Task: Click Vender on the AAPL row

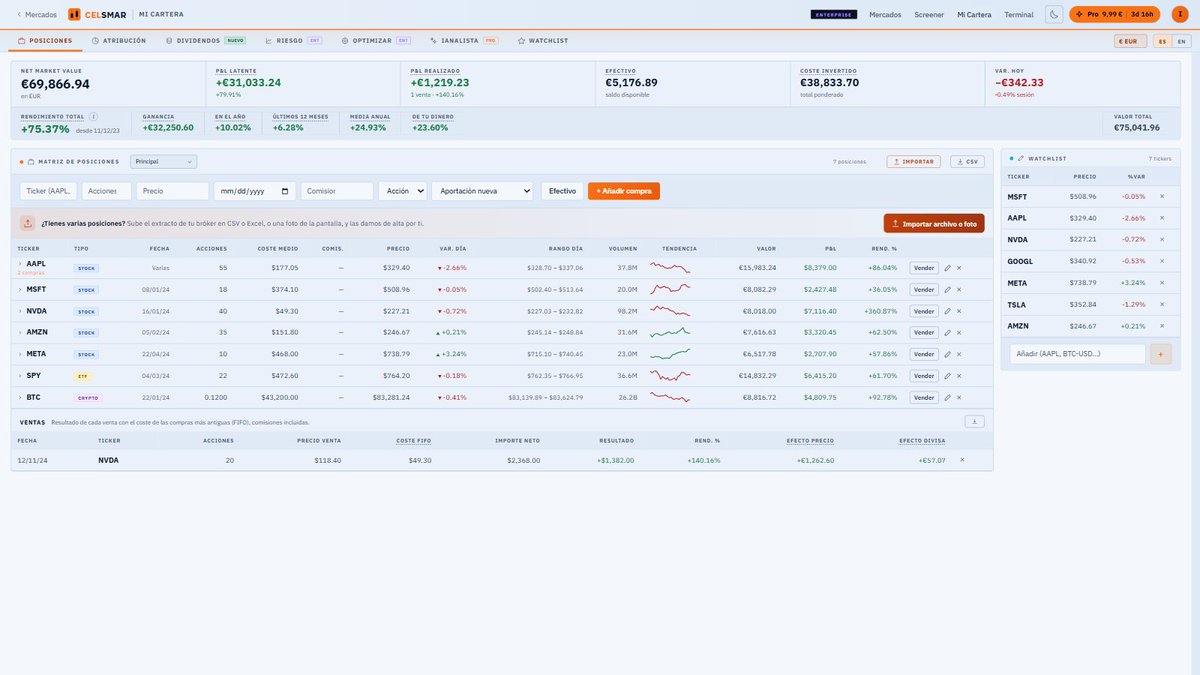Action: pyautogui.click(x=924, y=268)
